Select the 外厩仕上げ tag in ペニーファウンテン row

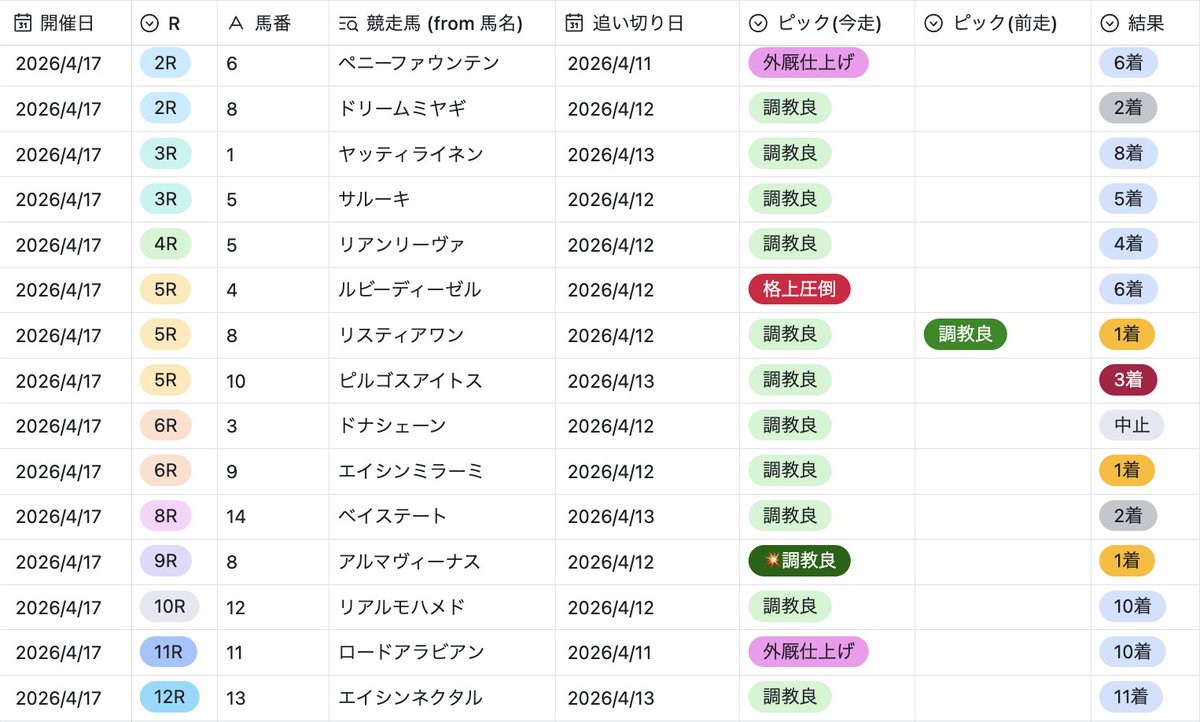pyautogui.click(x=809, y=63)
